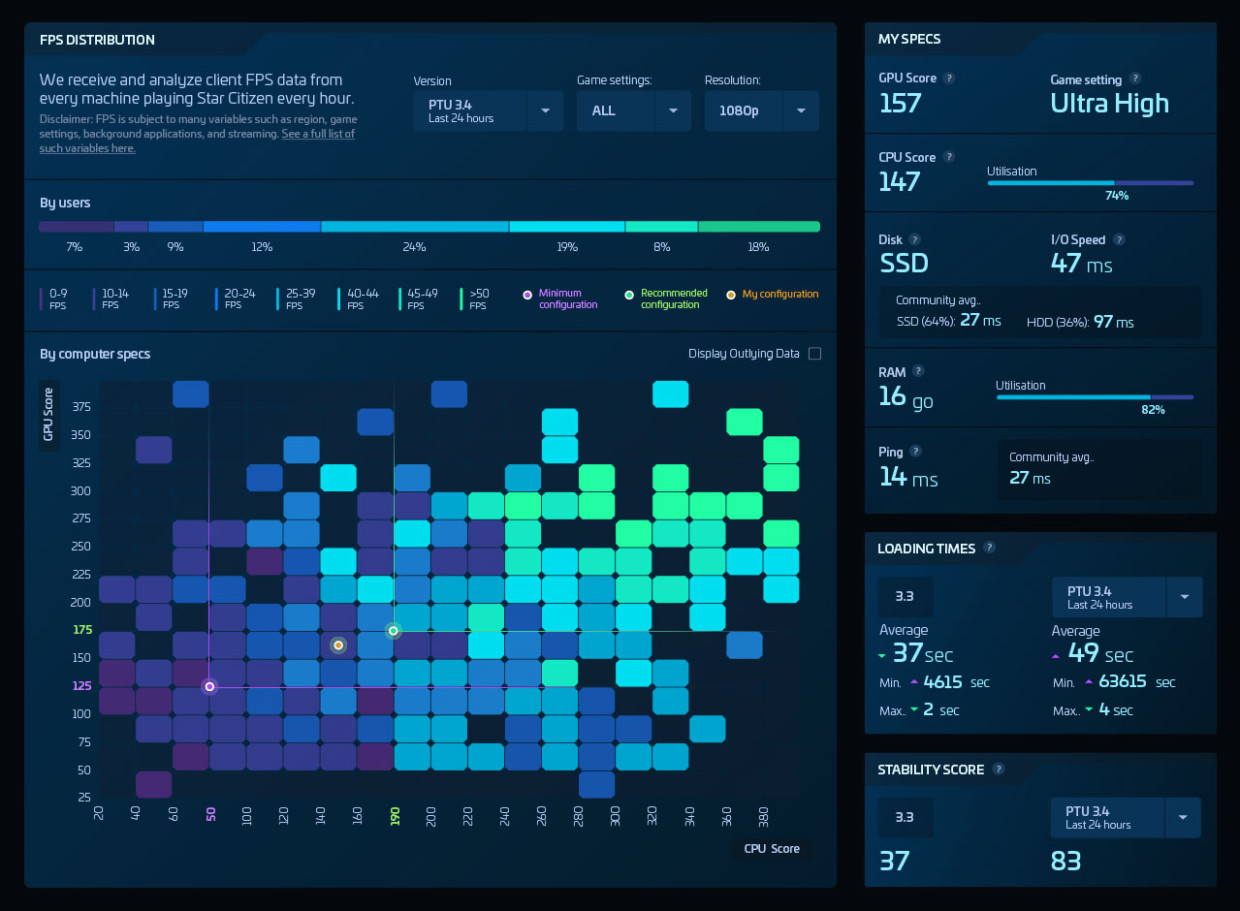The width and height of the screenshot is (1240, 911).
Task: Click the Recommended configuration chart marker
Action: pyautogui.click(x=394, y=631)
